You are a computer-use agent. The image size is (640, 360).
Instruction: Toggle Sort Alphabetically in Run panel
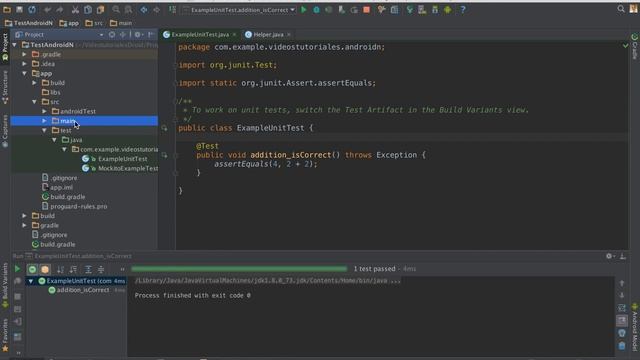(60, 269)
